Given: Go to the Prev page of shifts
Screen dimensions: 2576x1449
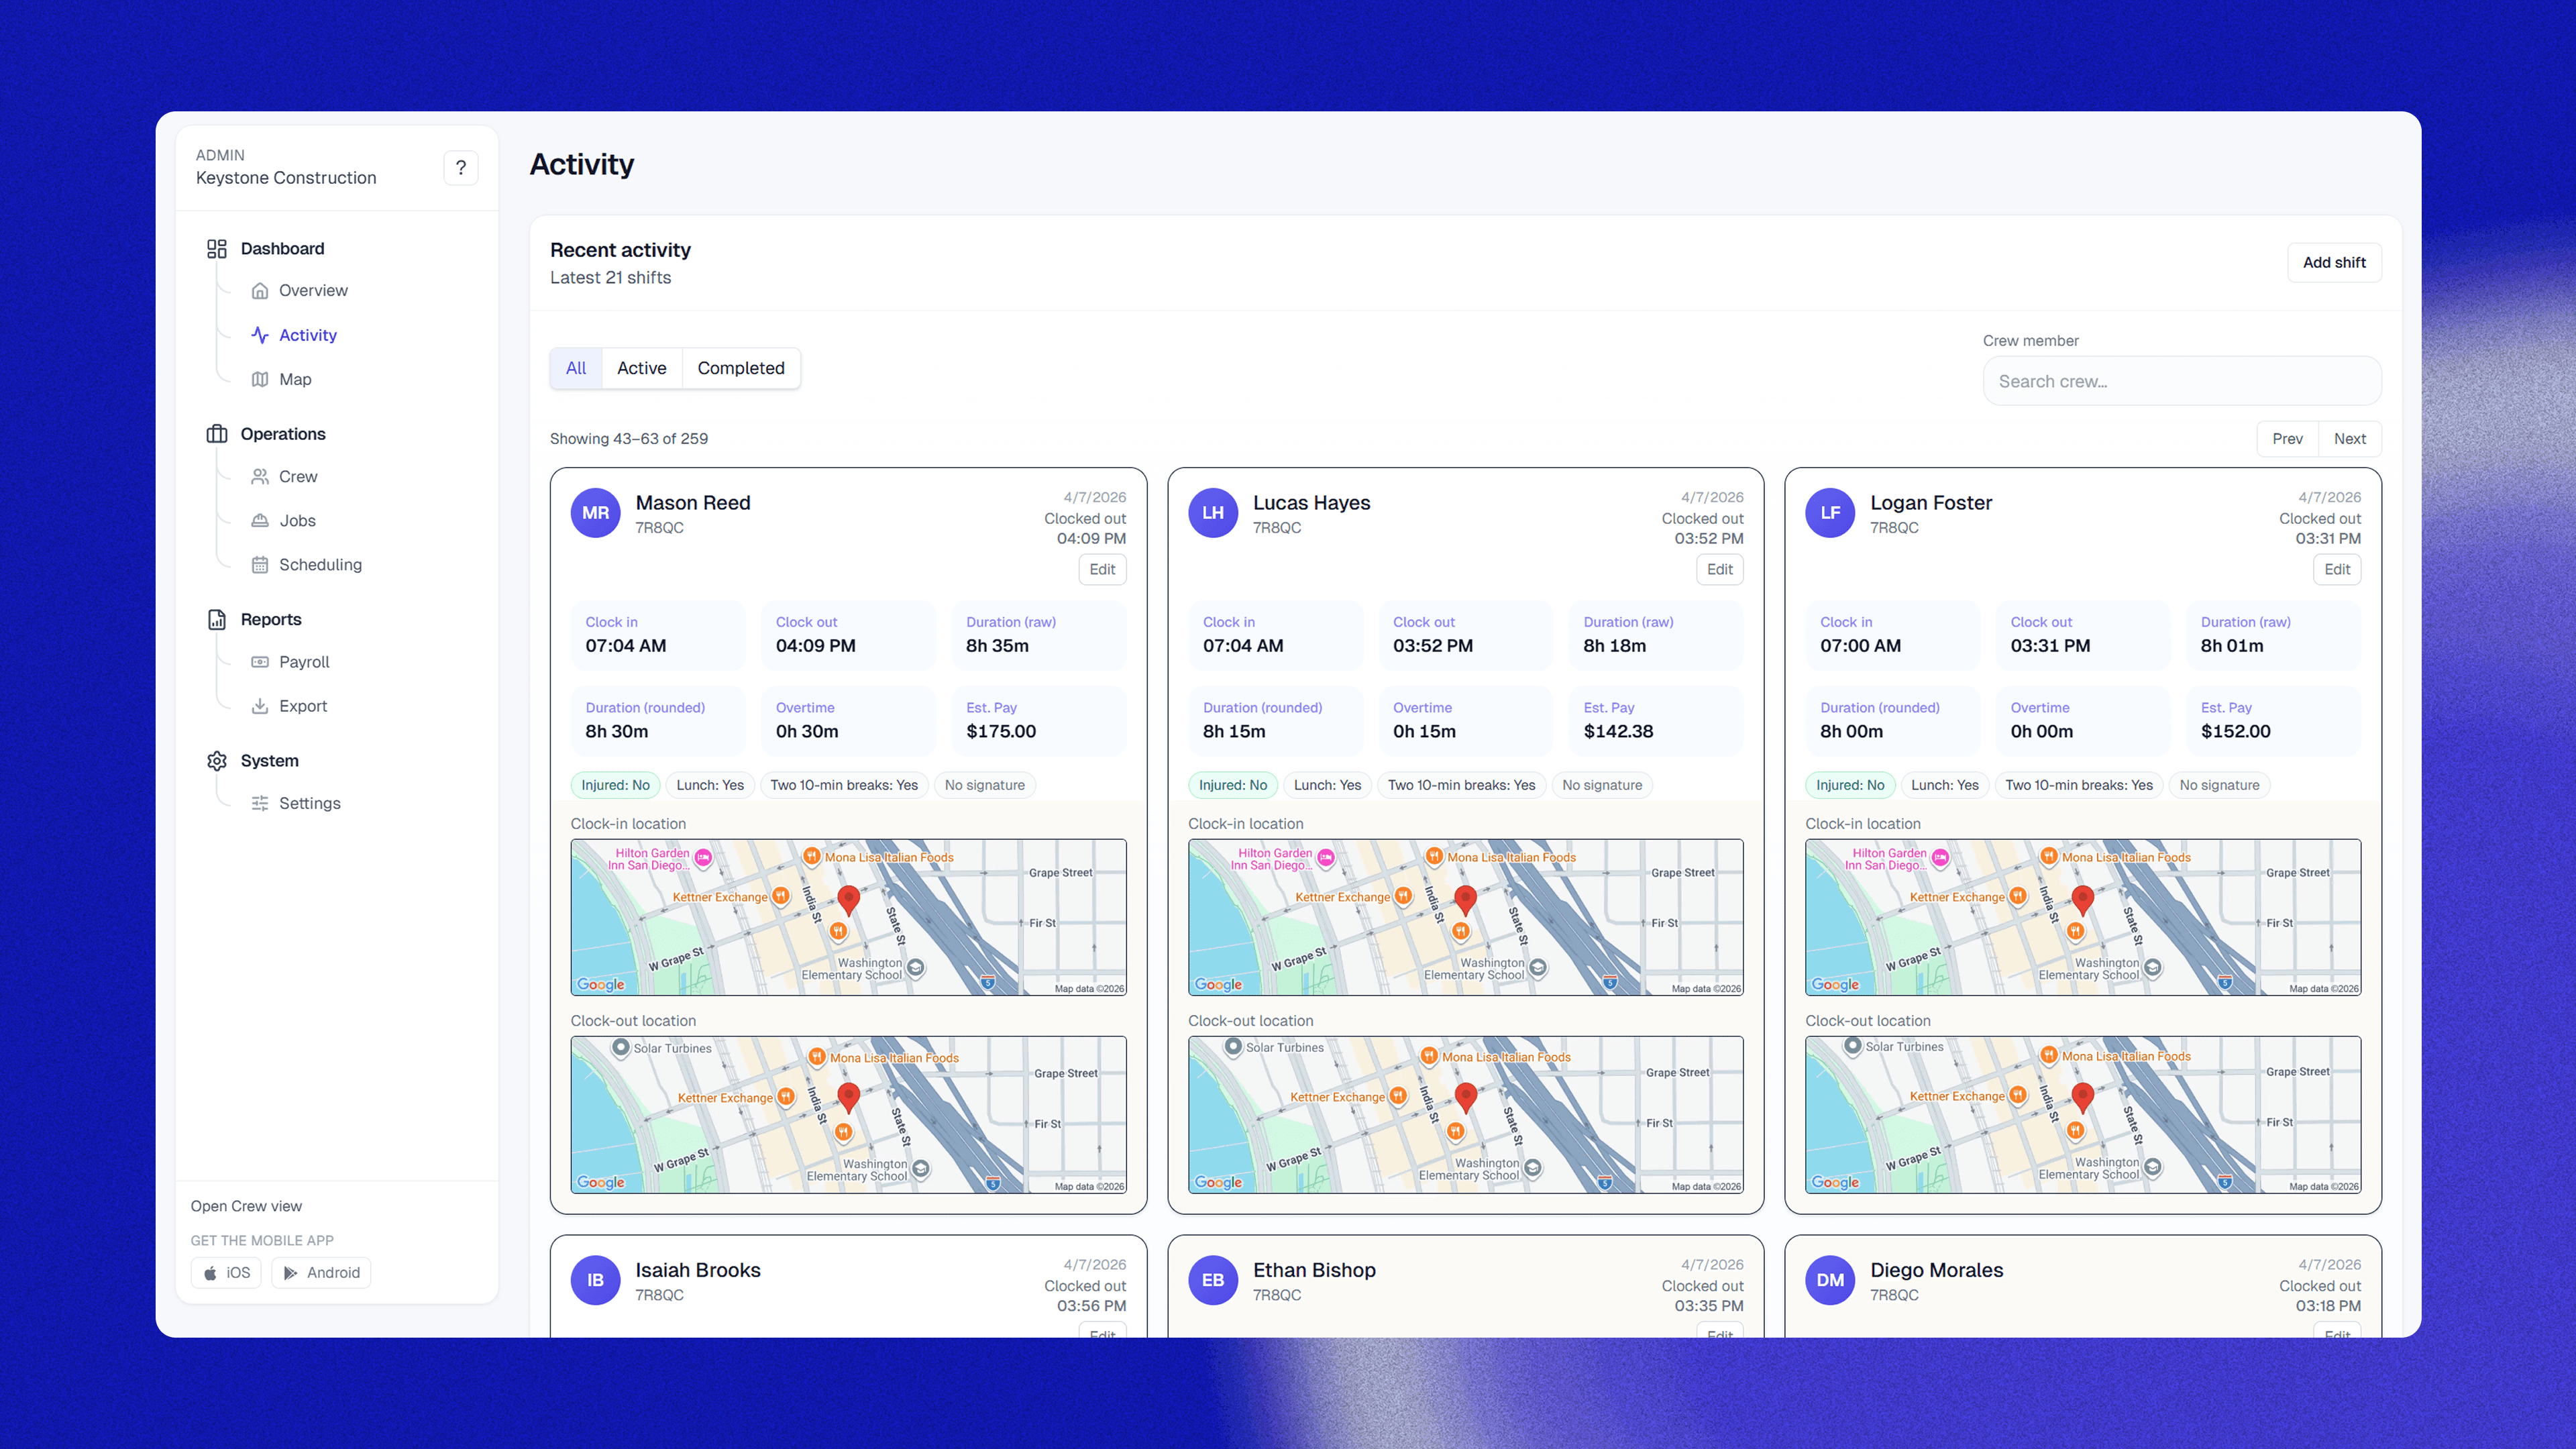Looking at the screenshot, I should (x=2287, y=439).
